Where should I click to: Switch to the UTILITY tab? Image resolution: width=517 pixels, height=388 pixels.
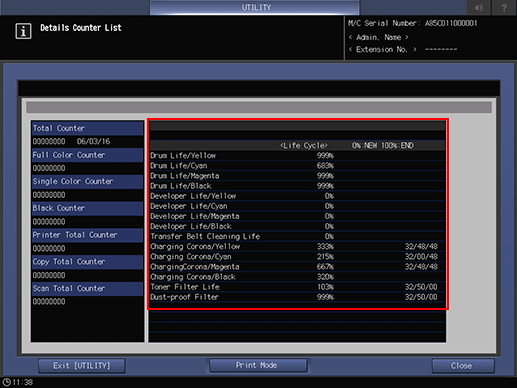pos(255,7)
